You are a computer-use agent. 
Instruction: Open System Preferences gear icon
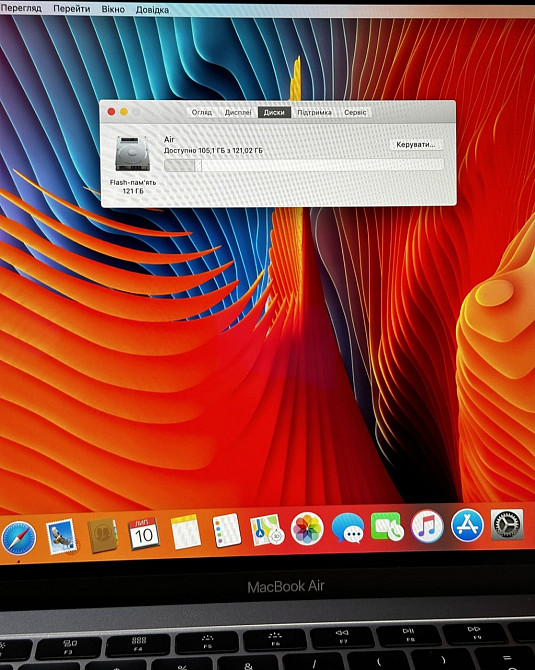point(507,524)
